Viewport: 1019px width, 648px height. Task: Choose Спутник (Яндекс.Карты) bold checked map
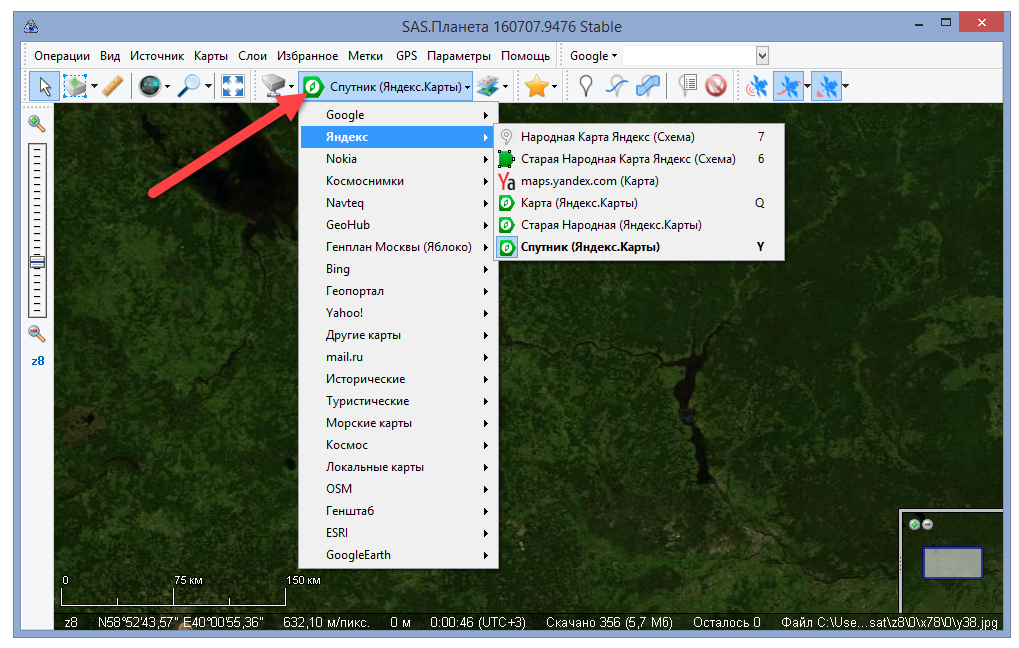coord(590,247)
